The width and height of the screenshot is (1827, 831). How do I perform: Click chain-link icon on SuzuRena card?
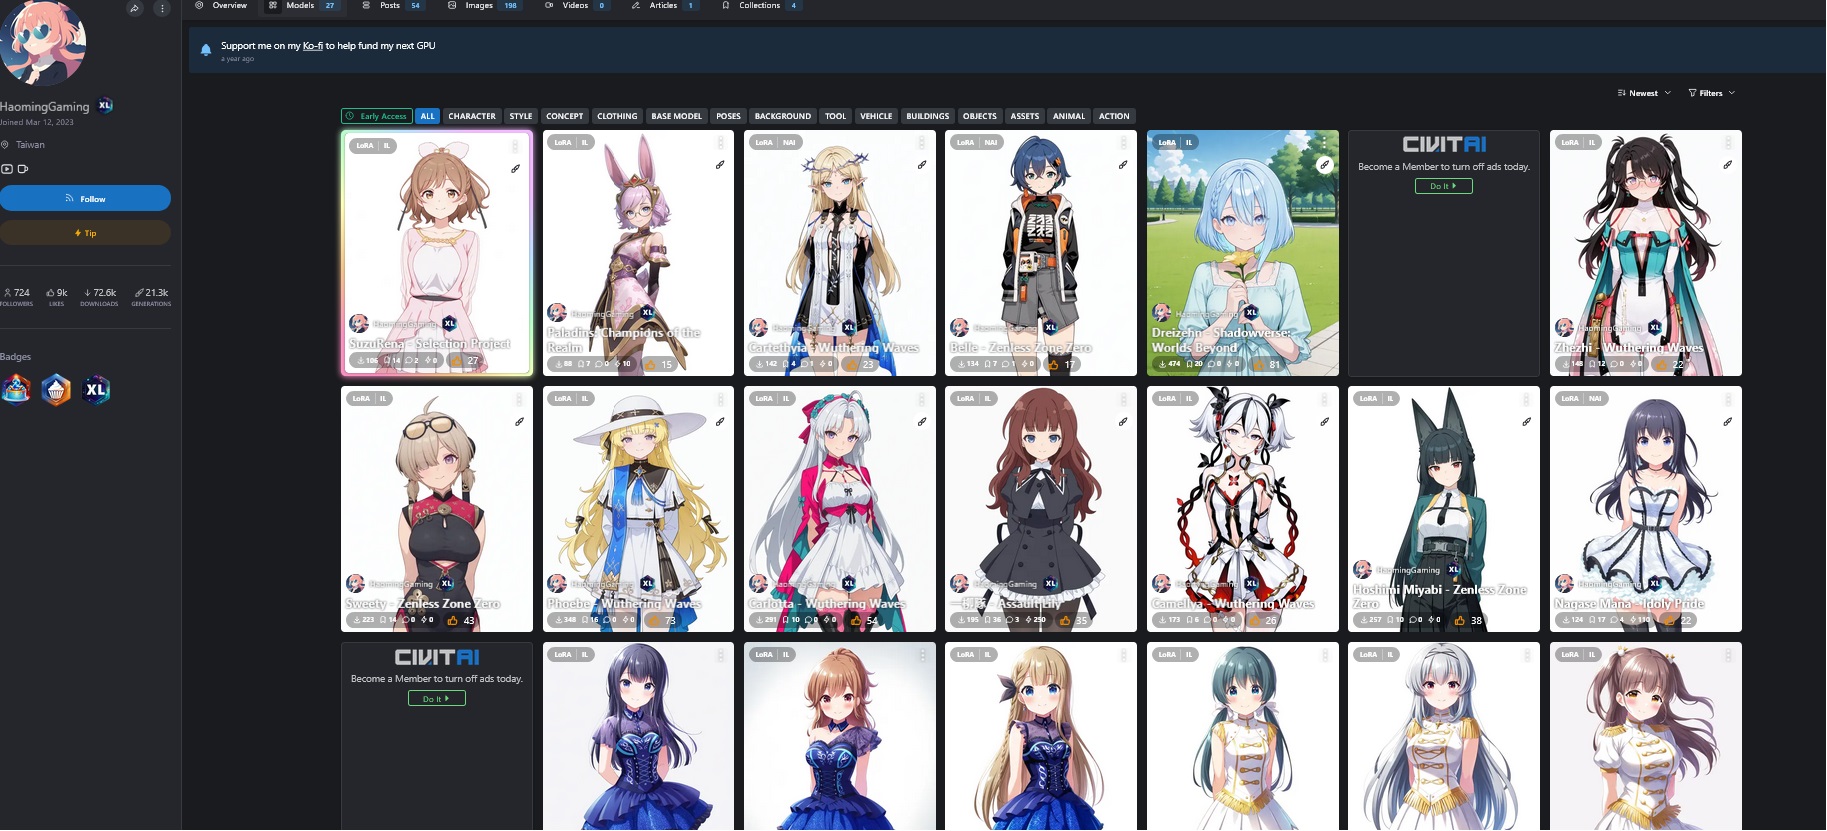(x=515, y=169)
